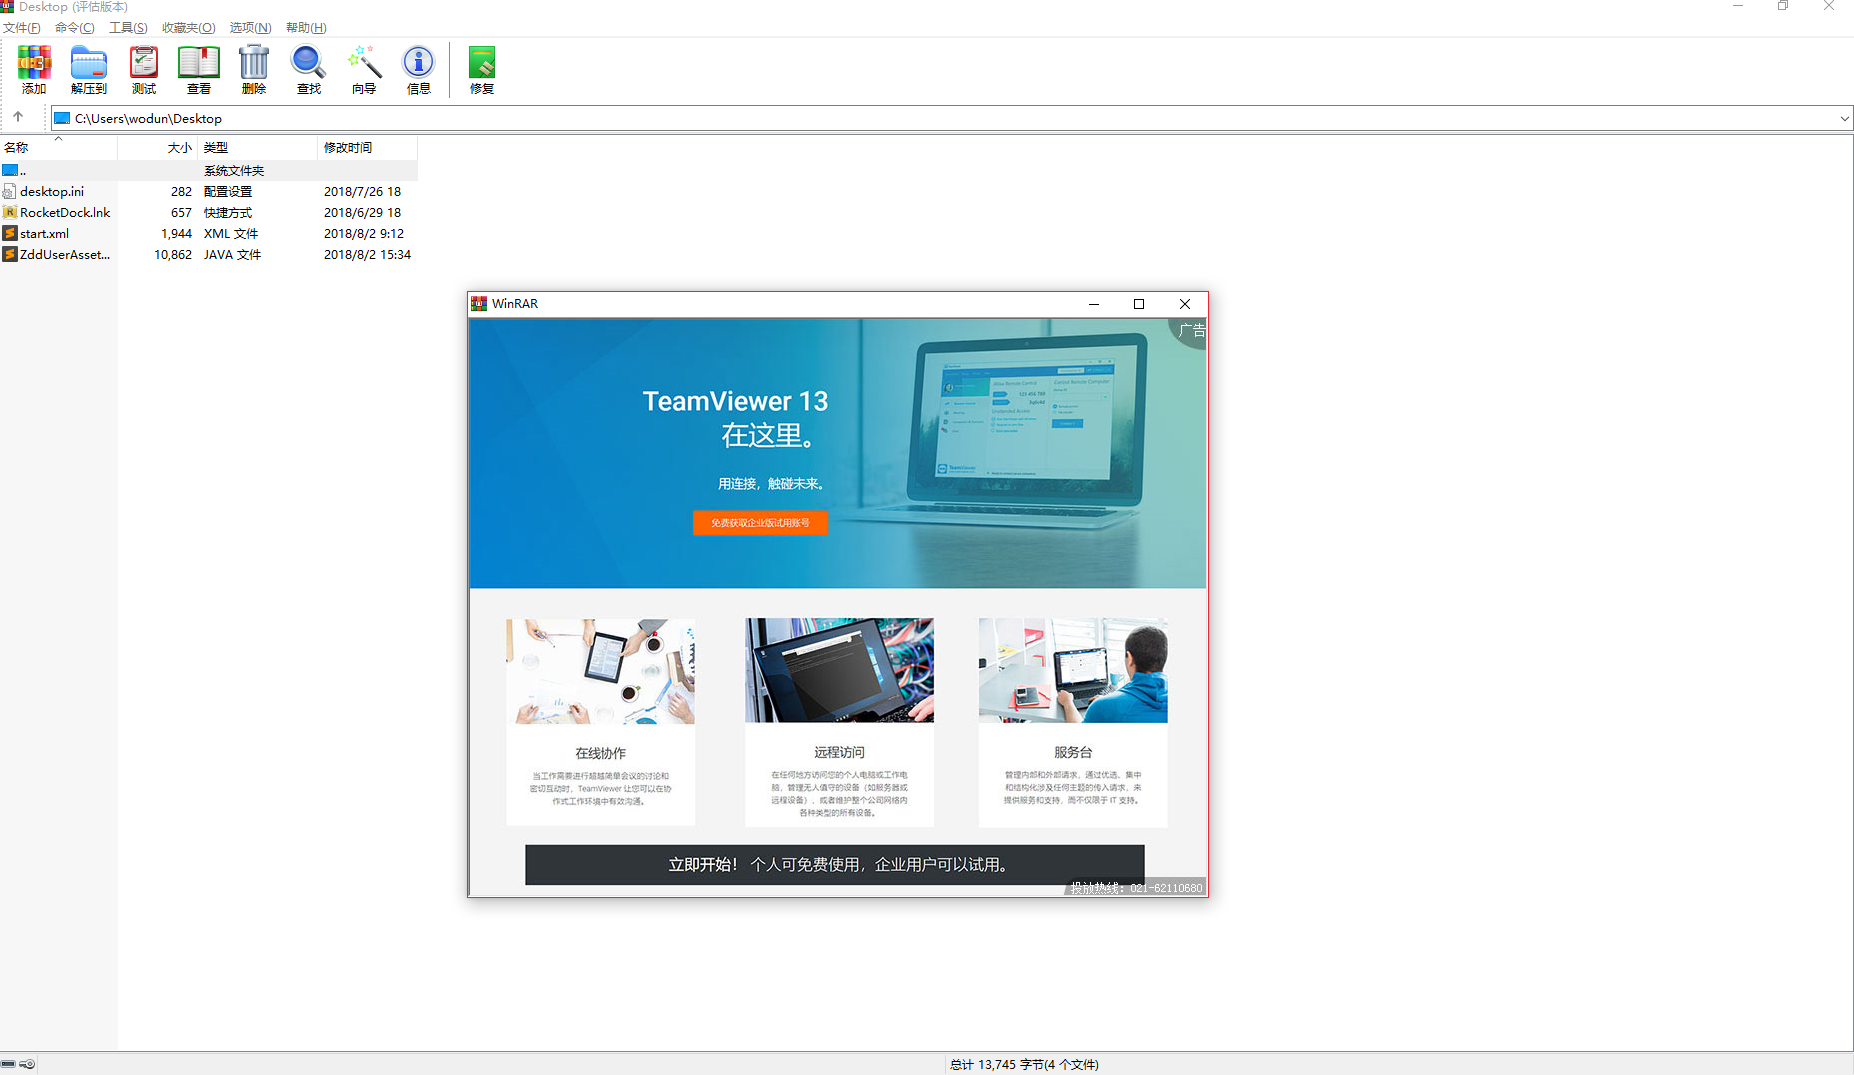Click the start.xml file icon
The width and height of the screenshot is (1854, 1075).
pyautogui.click(x=10, y=233)
